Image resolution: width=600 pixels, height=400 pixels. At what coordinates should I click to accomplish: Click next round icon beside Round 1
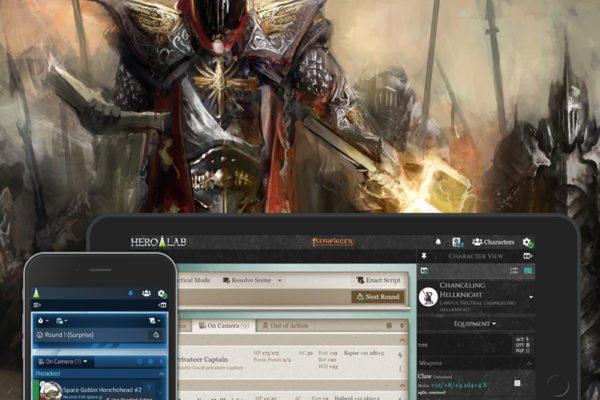pyautogui.click(x=156, y=335)
